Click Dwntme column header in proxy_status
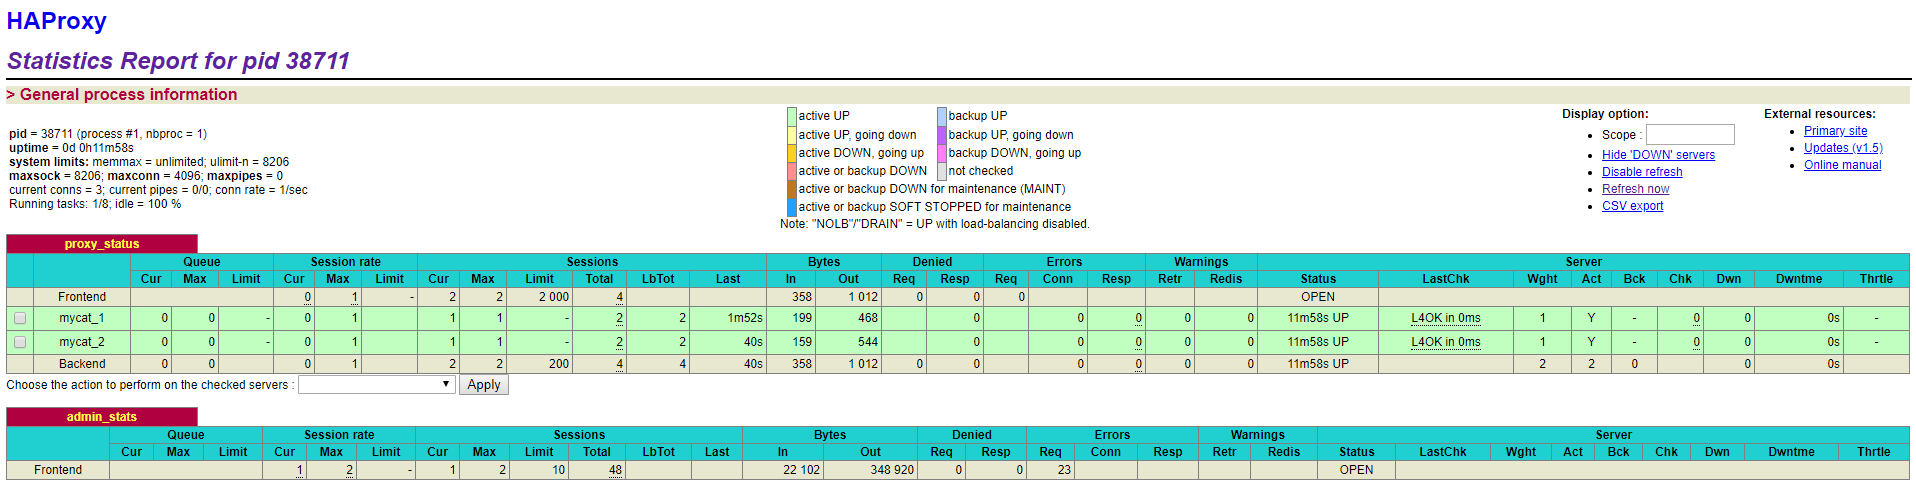 tap(1799, 279)
